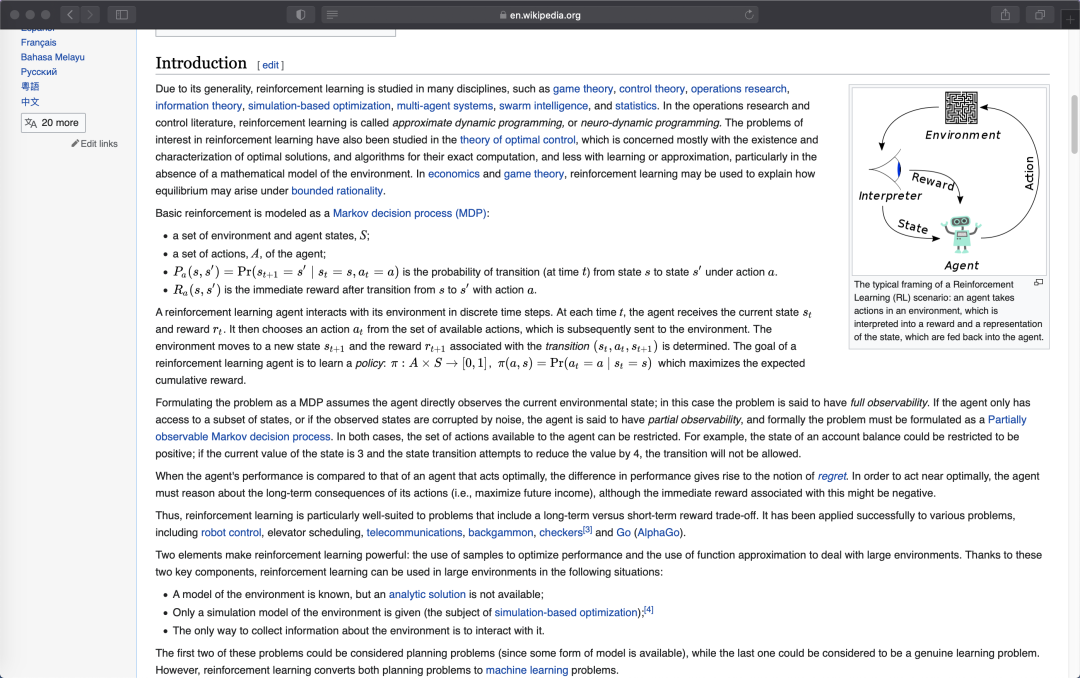Show tab overview icon
Screen dimensions: 1080x678
click(1040, 14)
